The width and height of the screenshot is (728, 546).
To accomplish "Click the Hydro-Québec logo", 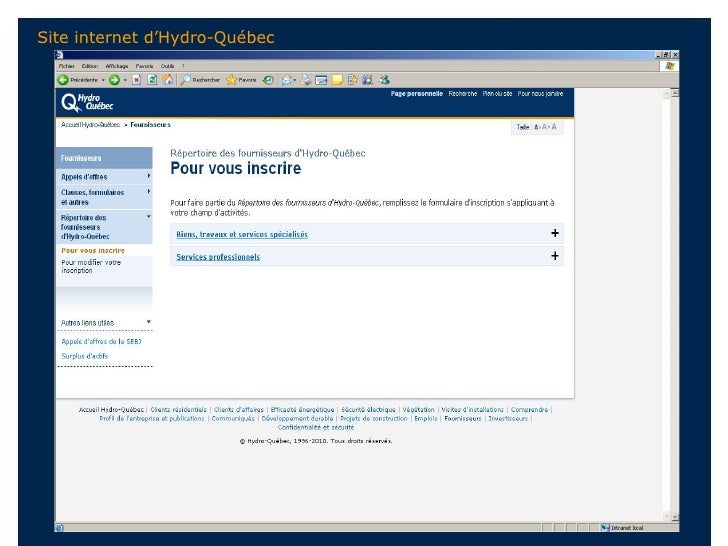I will pyautogui.click(x=87, y=102).
